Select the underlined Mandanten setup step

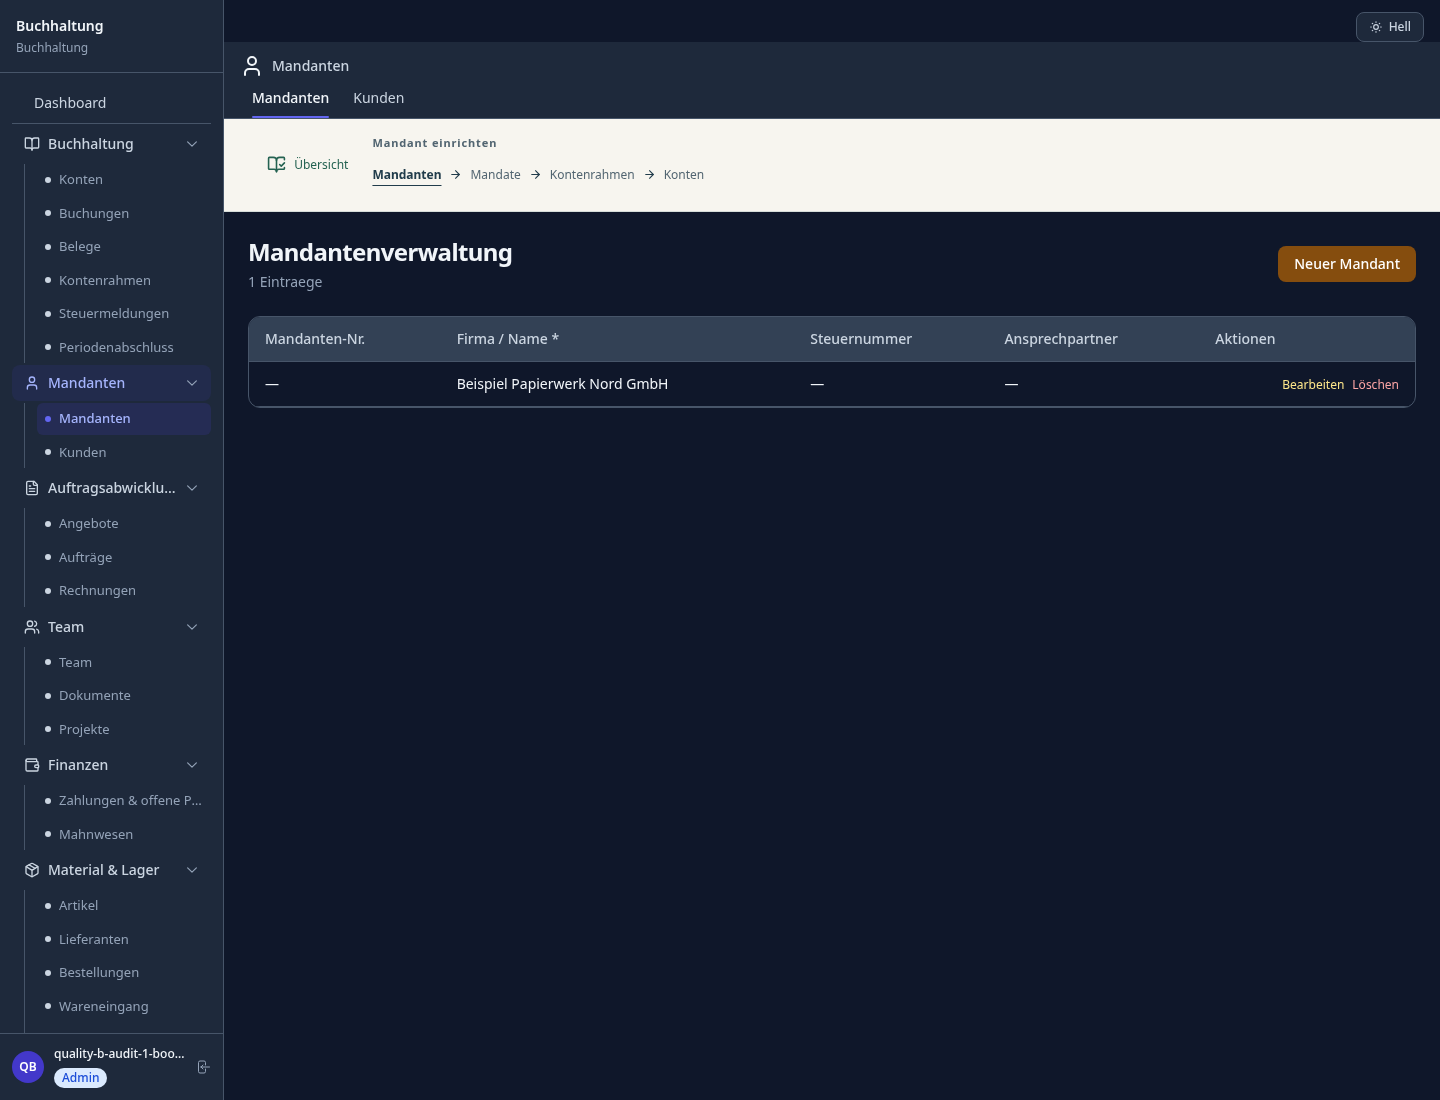click(407, 174)
